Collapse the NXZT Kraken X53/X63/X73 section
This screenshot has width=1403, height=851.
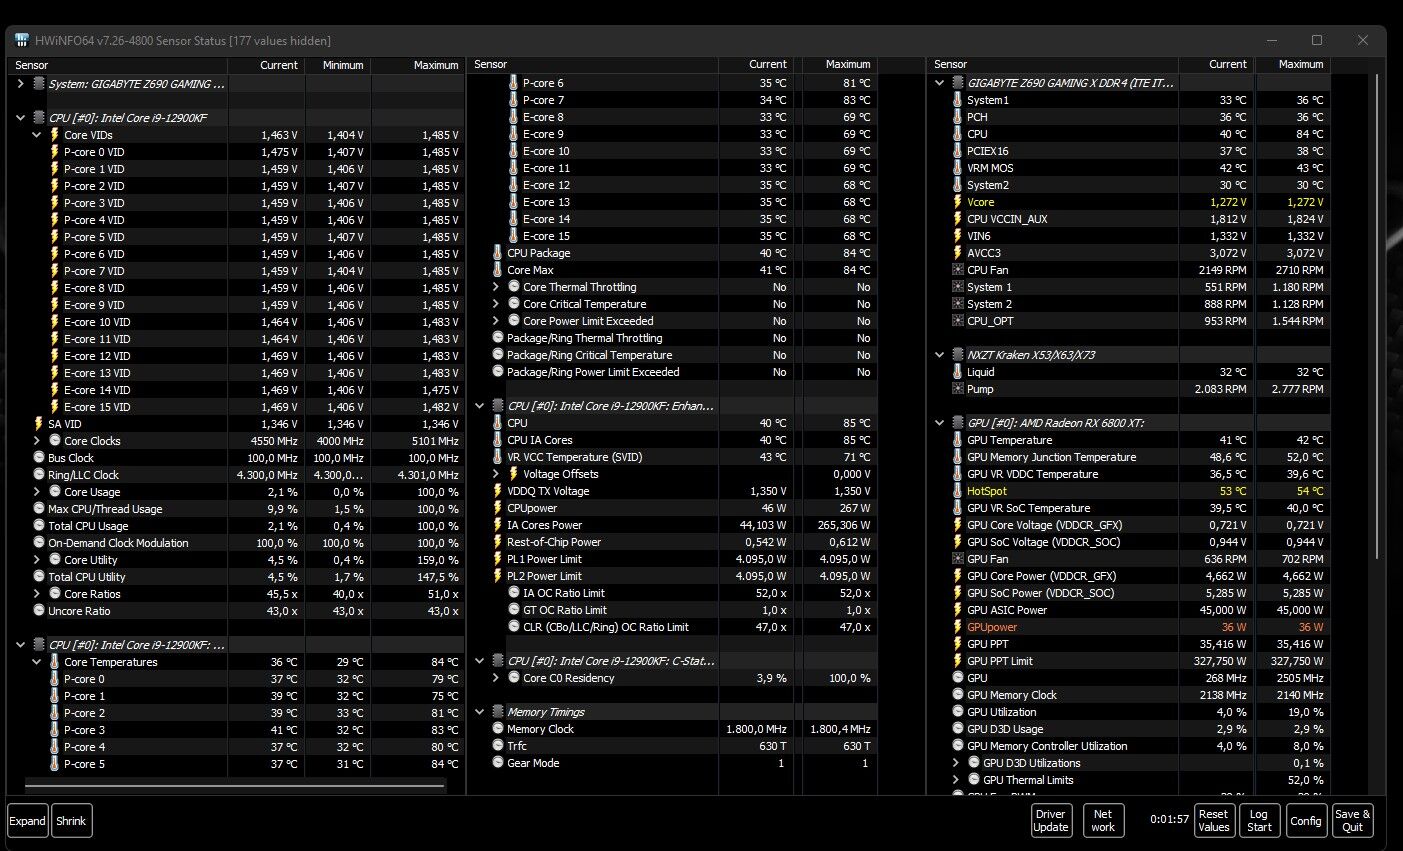940,355
